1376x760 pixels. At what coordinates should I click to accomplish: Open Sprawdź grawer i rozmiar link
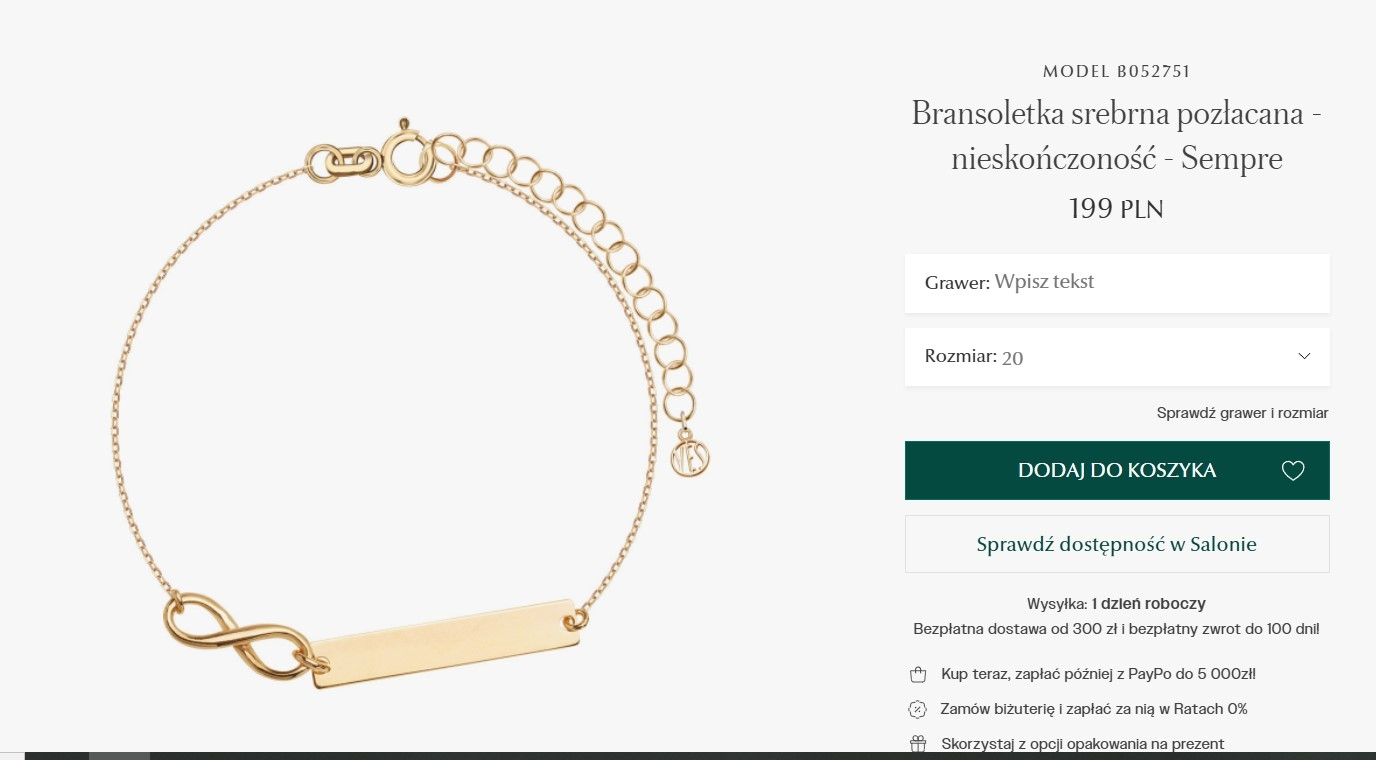pyautogui.click(x=1242, y=413)
